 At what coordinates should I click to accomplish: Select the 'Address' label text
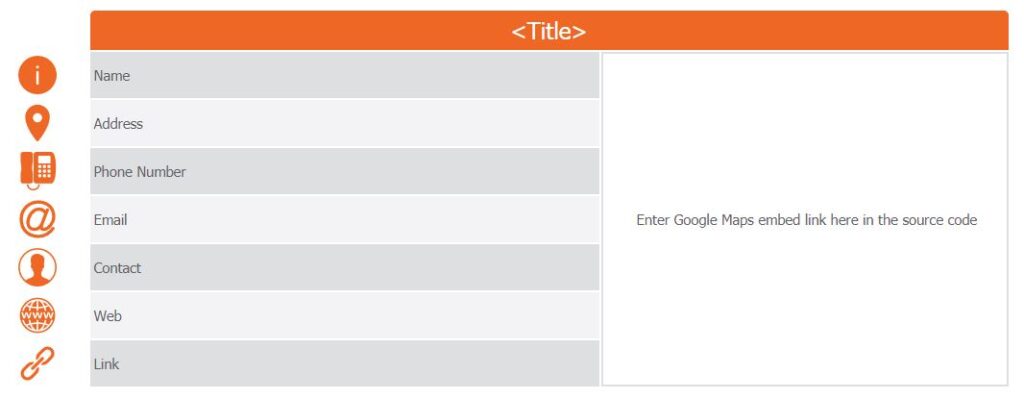click(118, 123)
